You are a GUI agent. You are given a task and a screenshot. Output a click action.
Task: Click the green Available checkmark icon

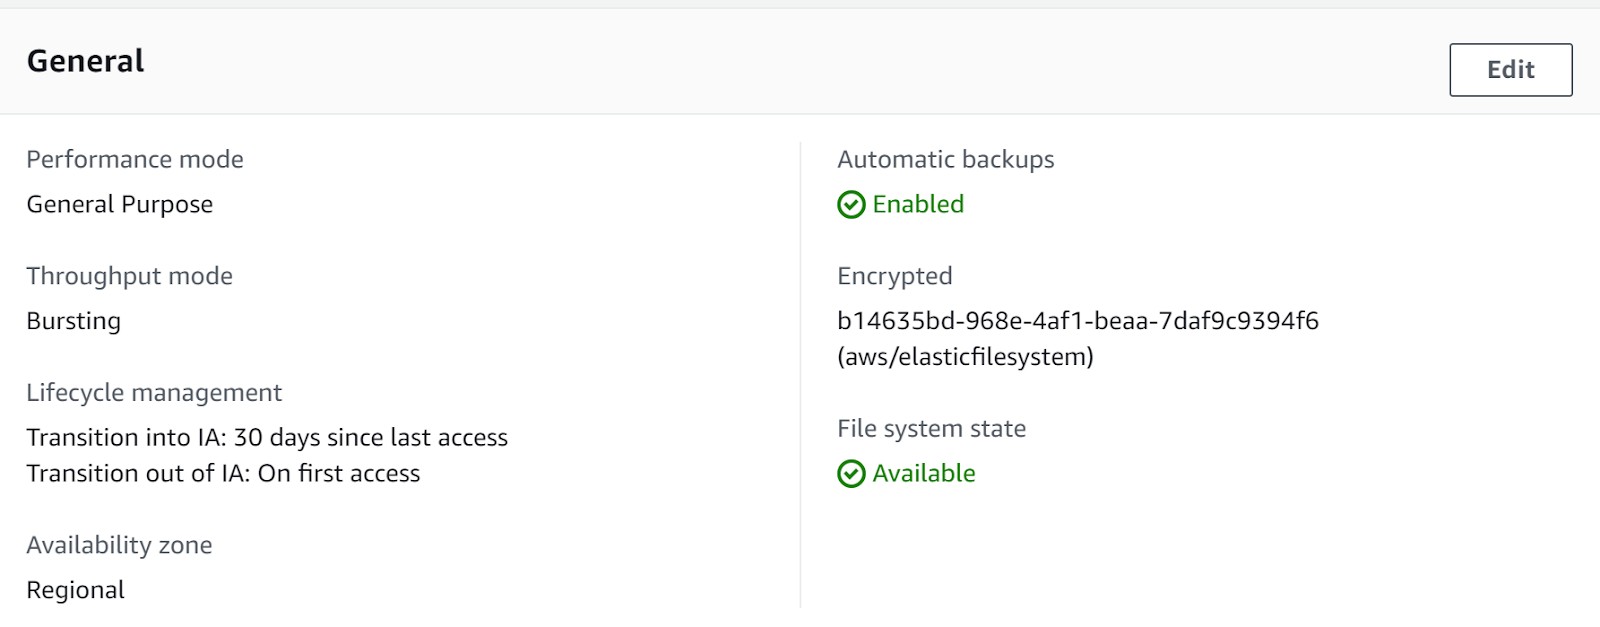(x=851, y=474)
